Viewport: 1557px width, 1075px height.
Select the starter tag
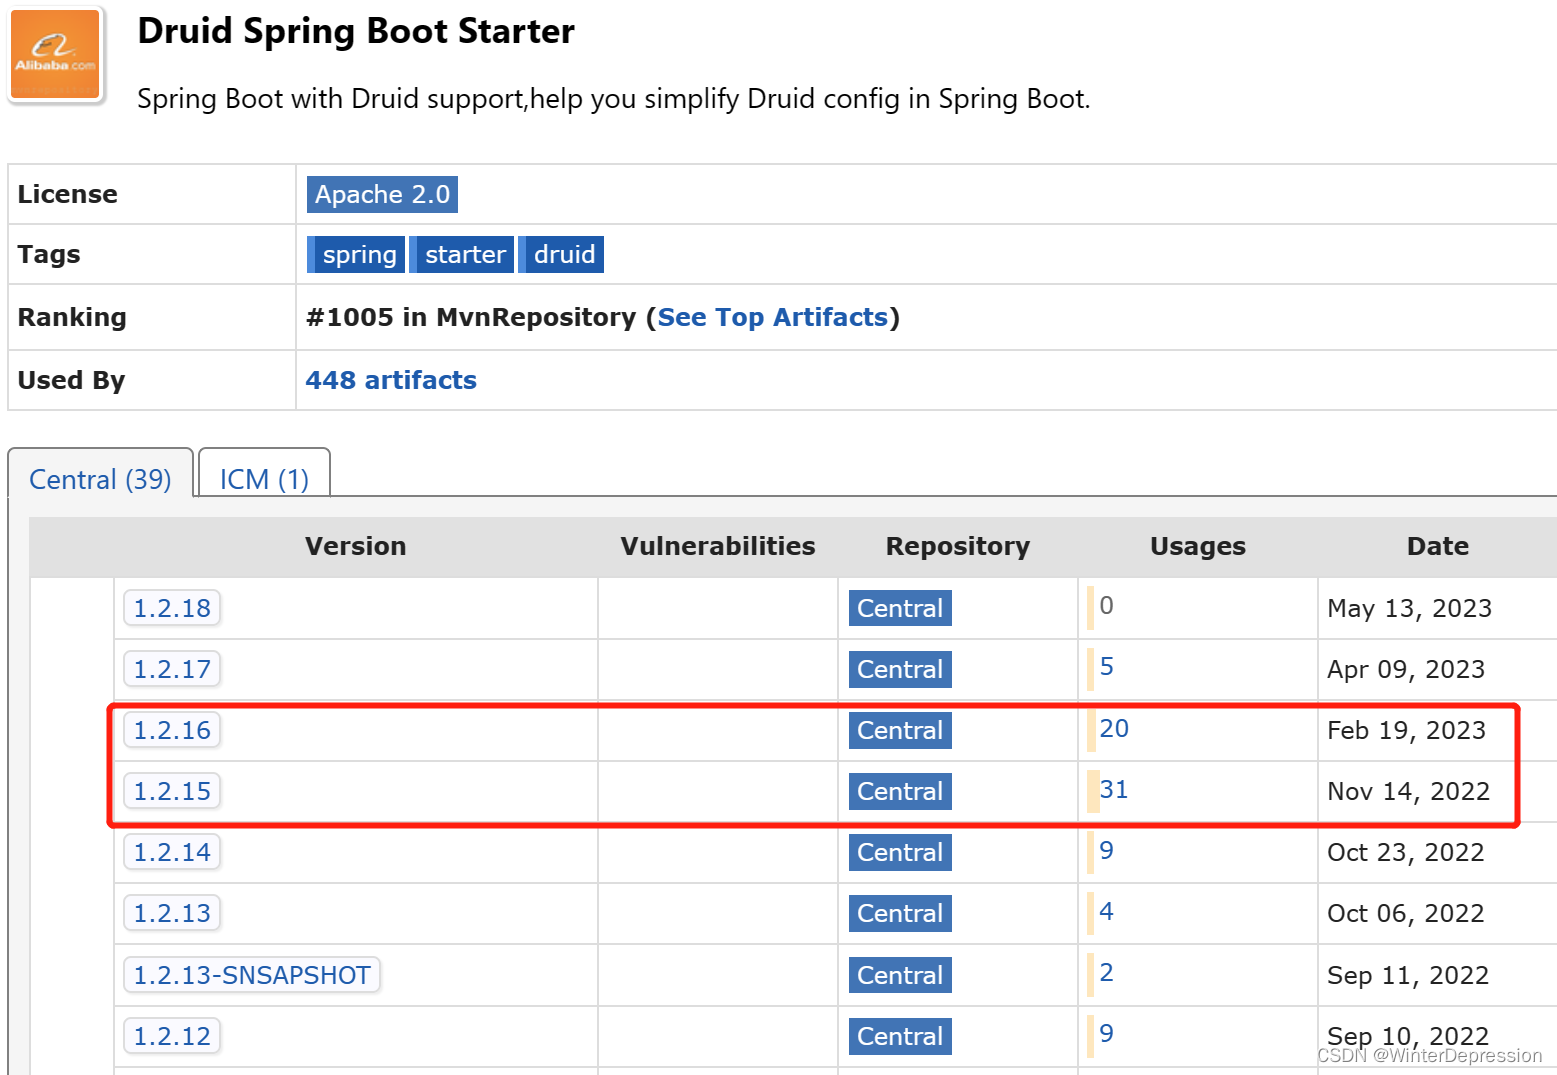point(462,254)
